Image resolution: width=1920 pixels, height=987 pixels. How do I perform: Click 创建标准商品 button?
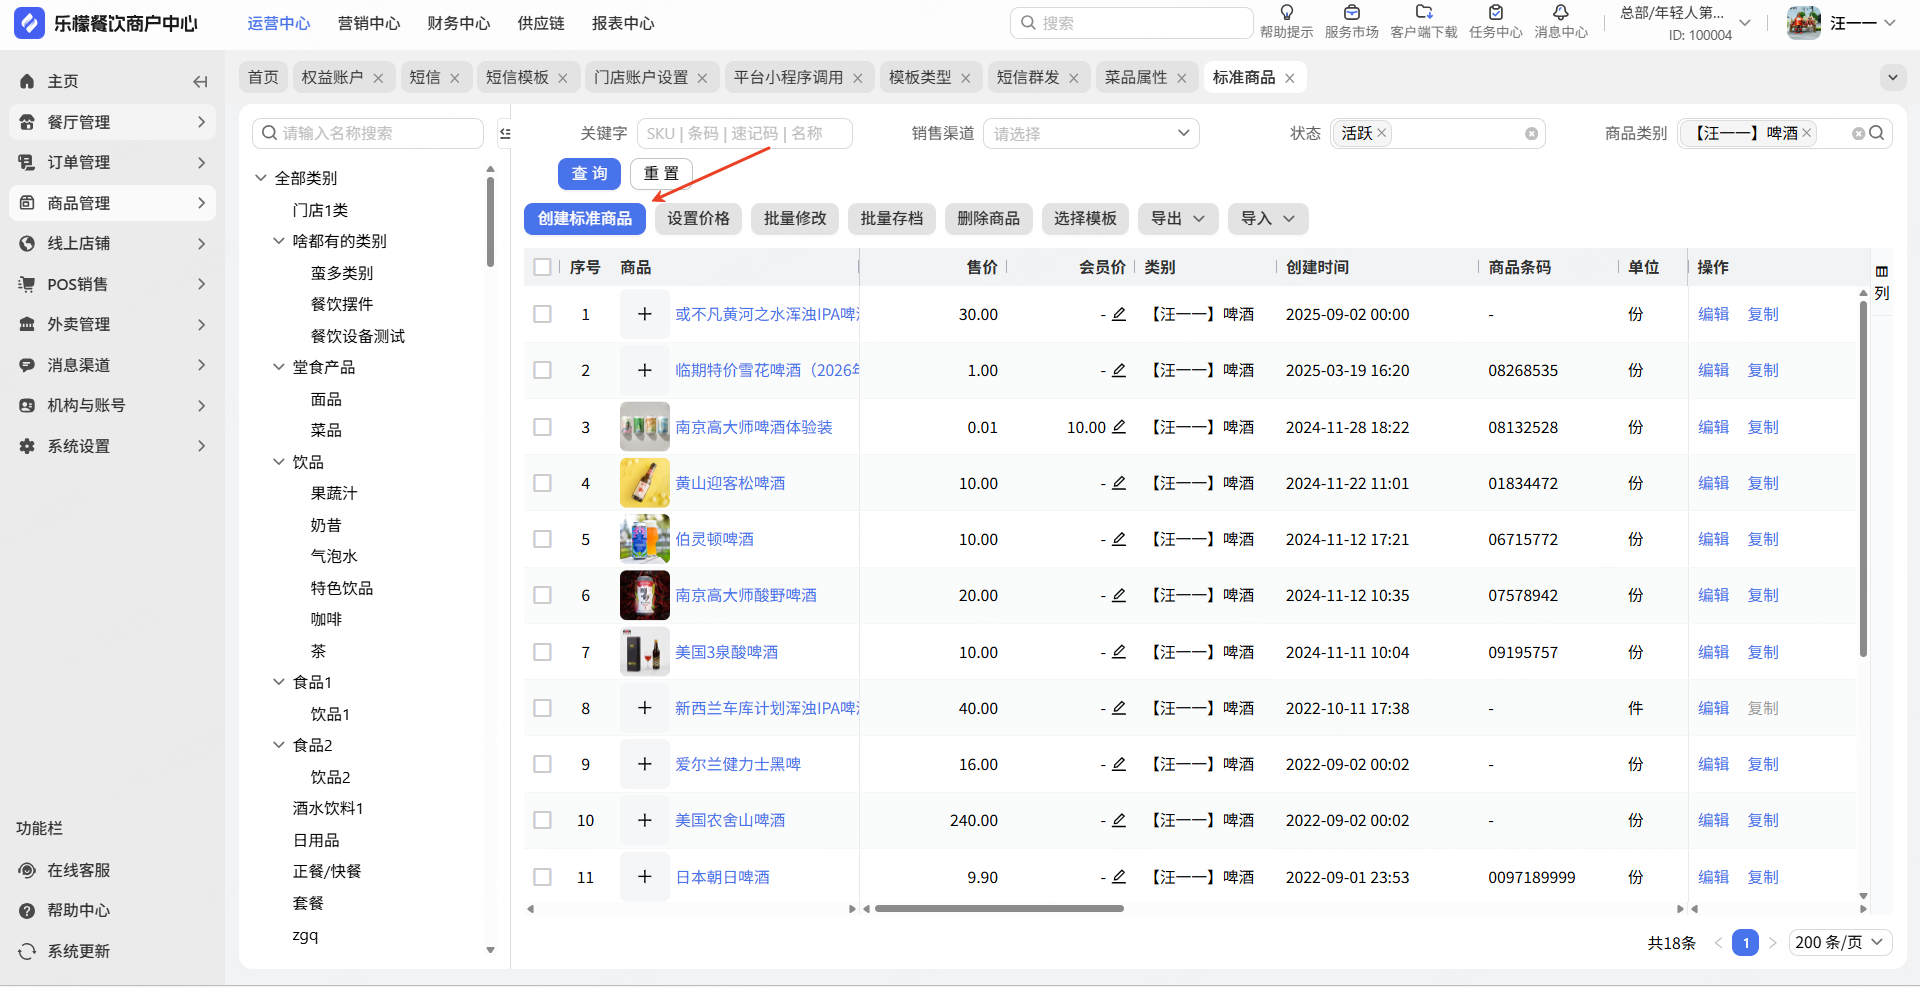585,219
